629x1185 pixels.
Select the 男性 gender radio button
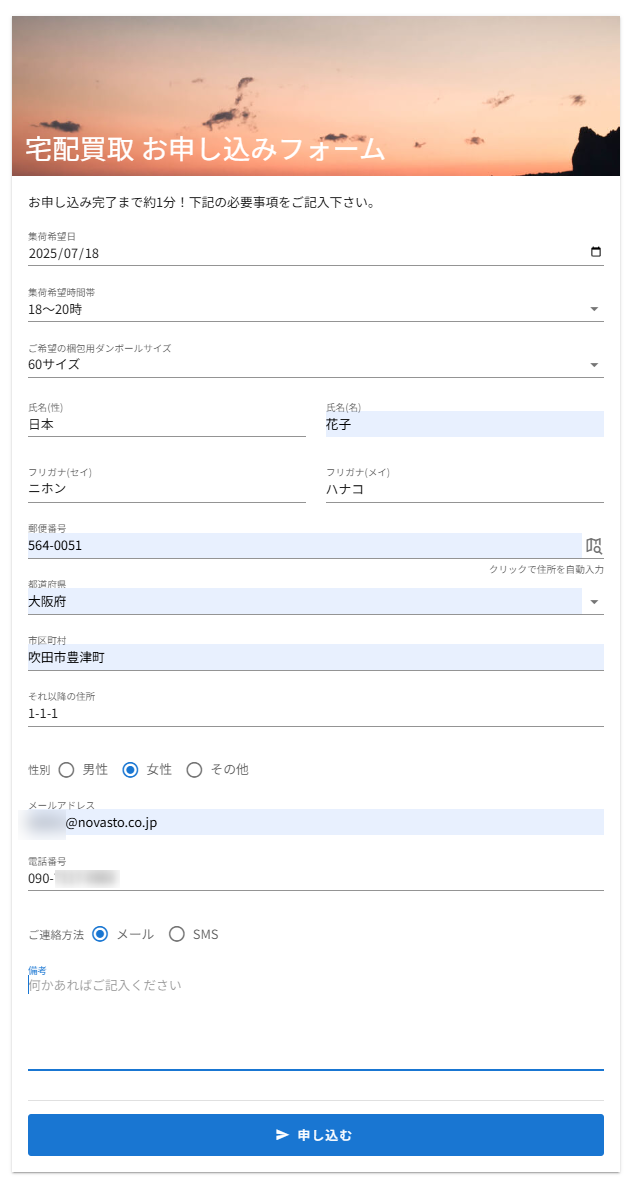tap(67, 769)
